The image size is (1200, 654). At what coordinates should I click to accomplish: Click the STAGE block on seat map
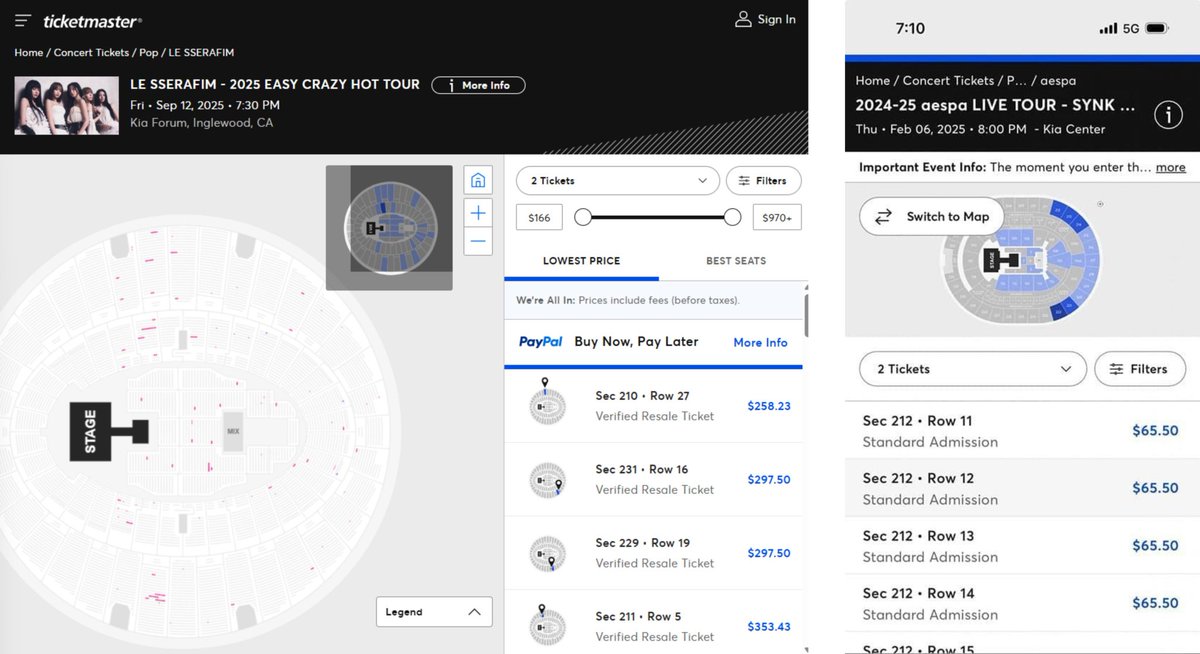[90, 432]
